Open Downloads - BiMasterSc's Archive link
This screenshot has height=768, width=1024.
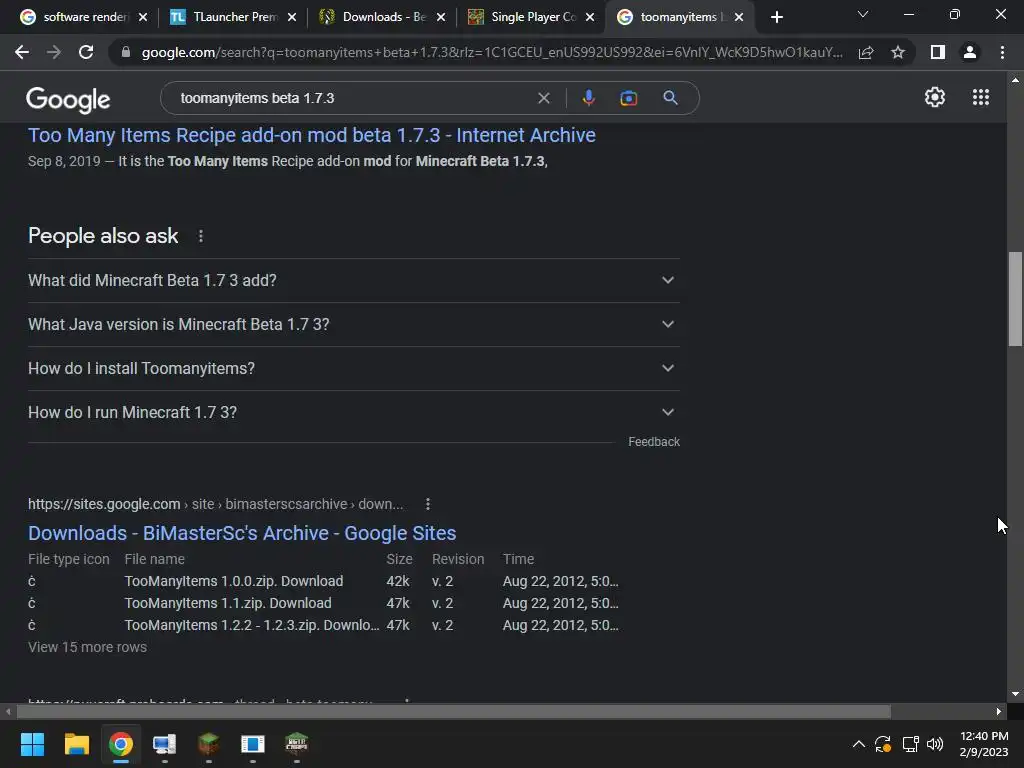click(242, 533)
